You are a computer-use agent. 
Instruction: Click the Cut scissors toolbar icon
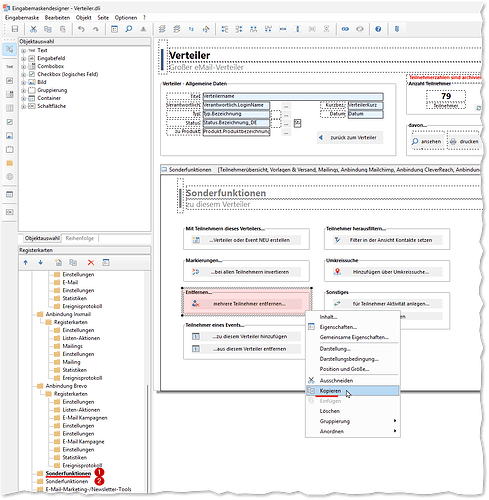(x=33, y=29)
